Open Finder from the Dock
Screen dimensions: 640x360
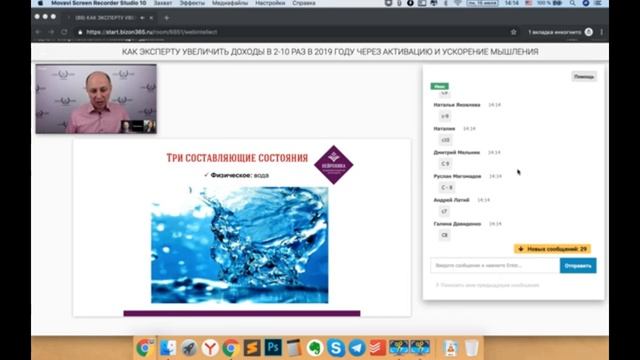pyautogui.click(x=167, y=348)
